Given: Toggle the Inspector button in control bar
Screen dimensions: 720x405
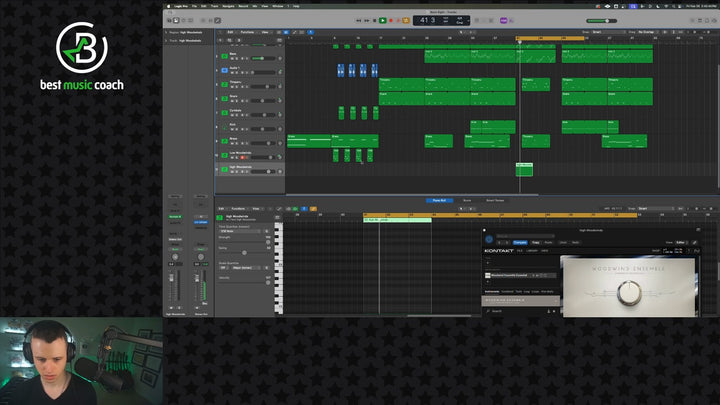Looking at the screenshot, I should 176,20.
